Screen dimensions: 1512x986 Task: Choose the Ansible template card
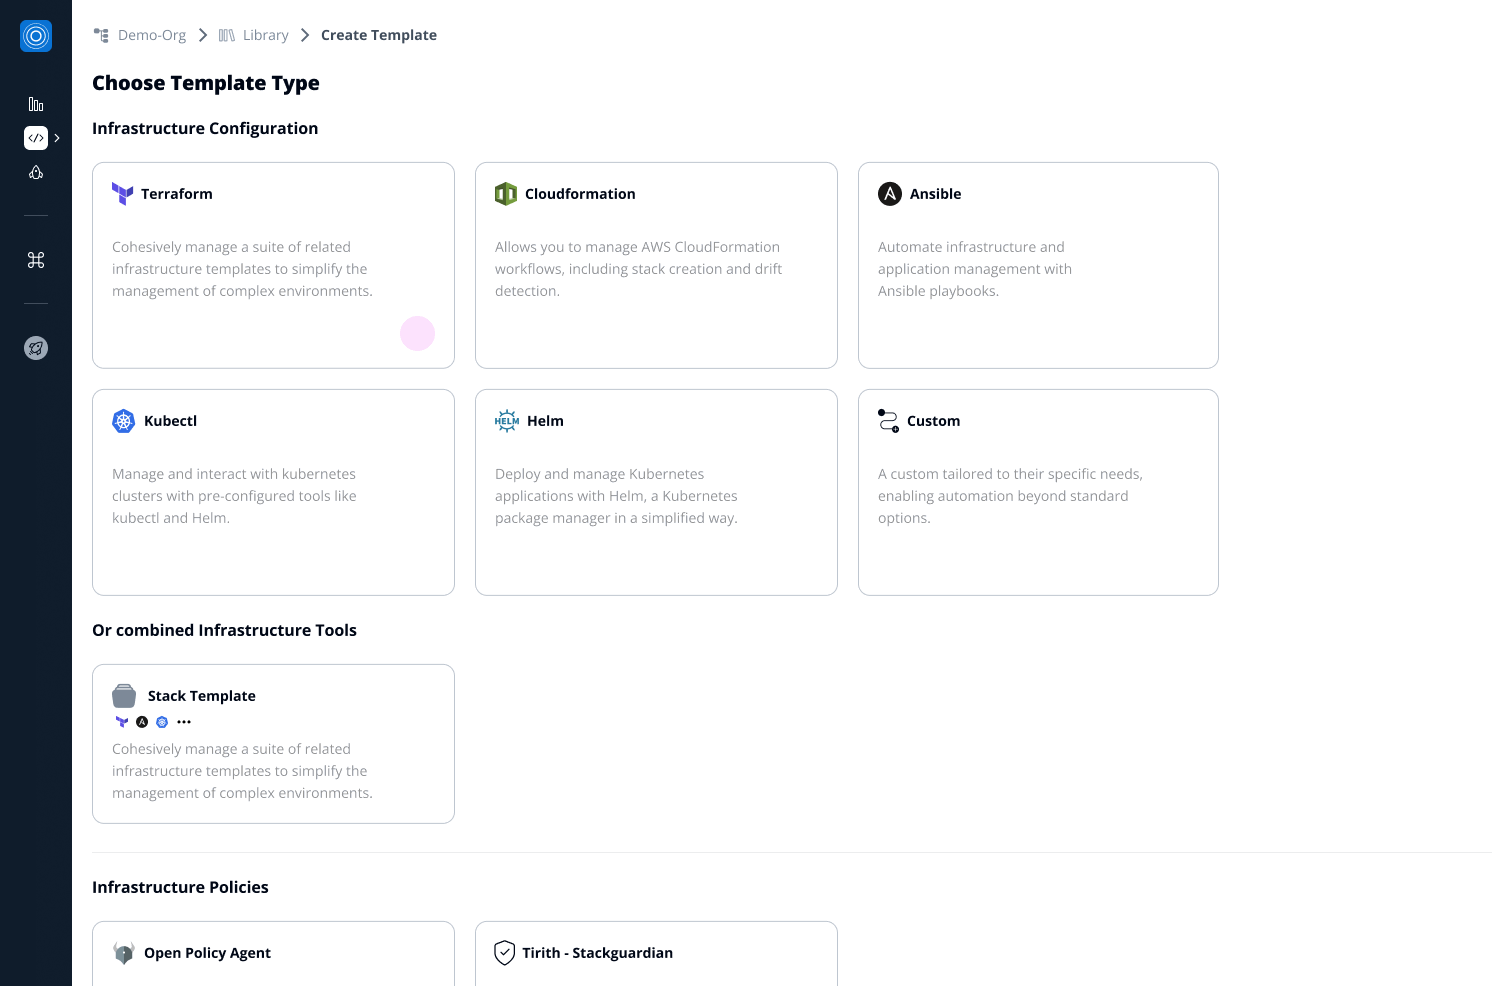pos(1038,265)
